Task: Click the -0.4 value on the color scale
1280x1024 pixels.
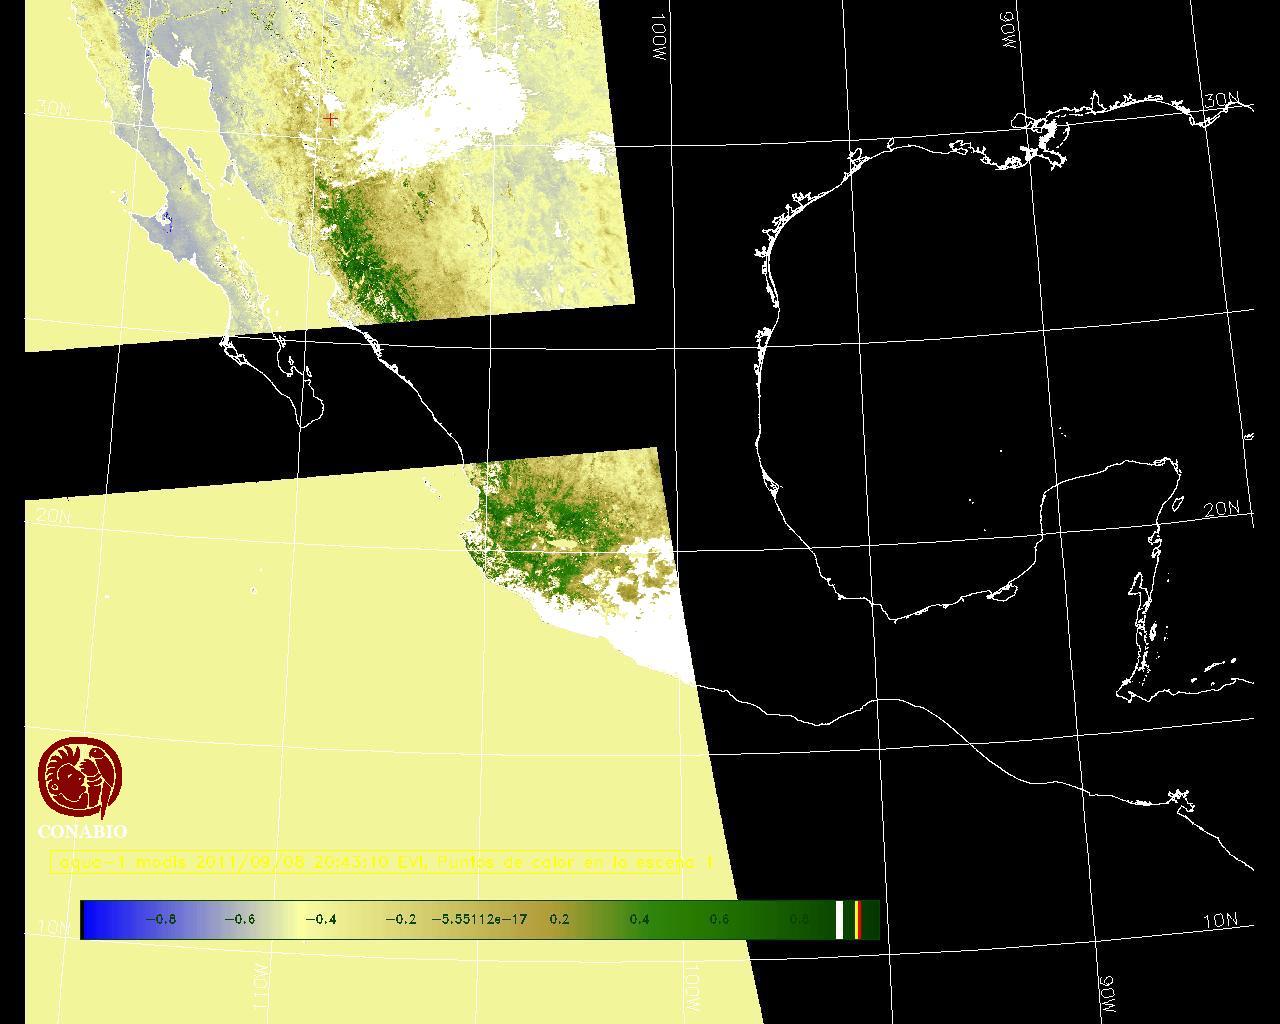Action: point(319,919)
